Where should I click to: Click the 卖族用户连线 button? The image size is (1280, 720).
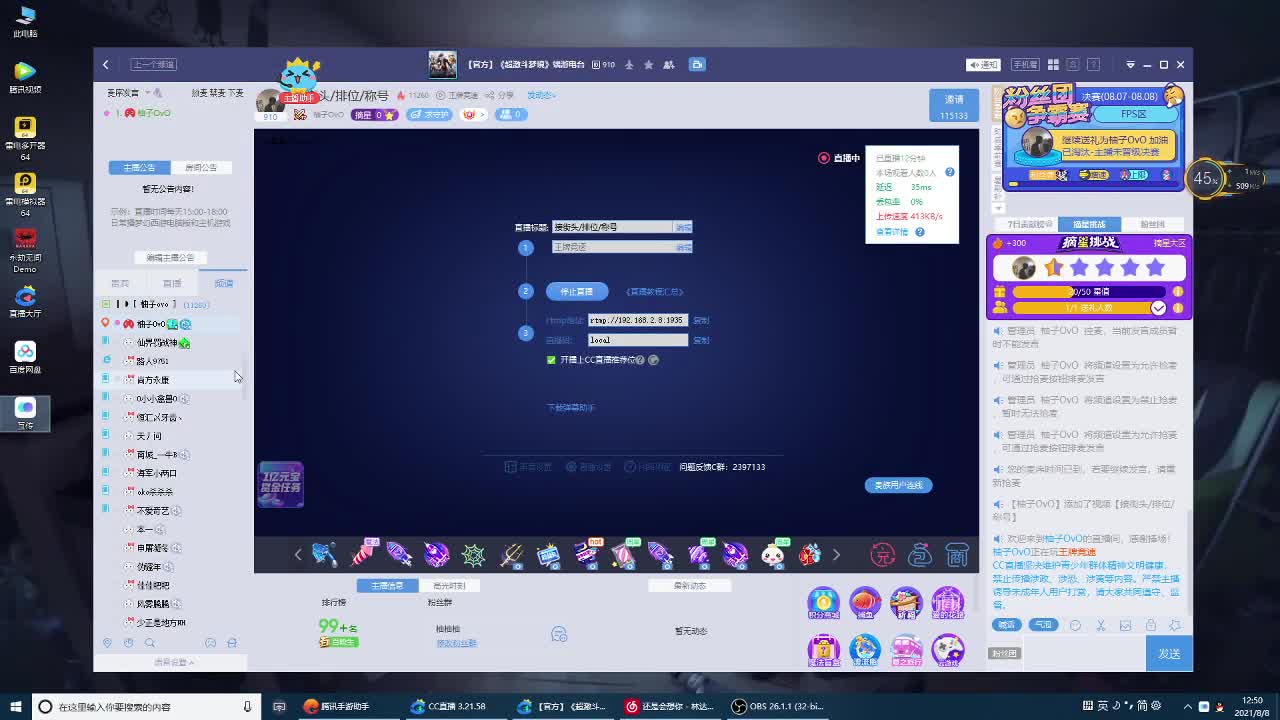click(x=898, y=485)
